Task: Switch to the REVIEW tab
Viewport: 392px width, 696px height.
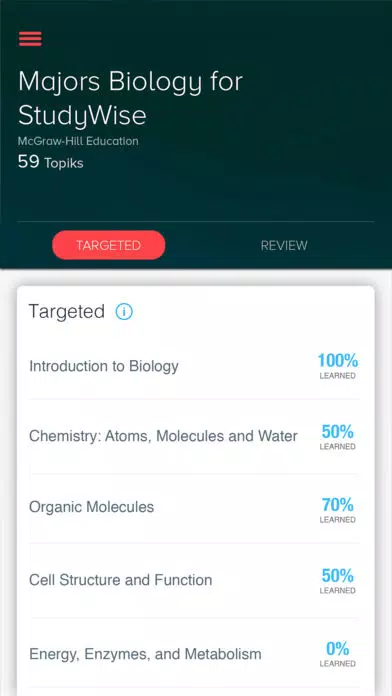Action: click(284, 245)
